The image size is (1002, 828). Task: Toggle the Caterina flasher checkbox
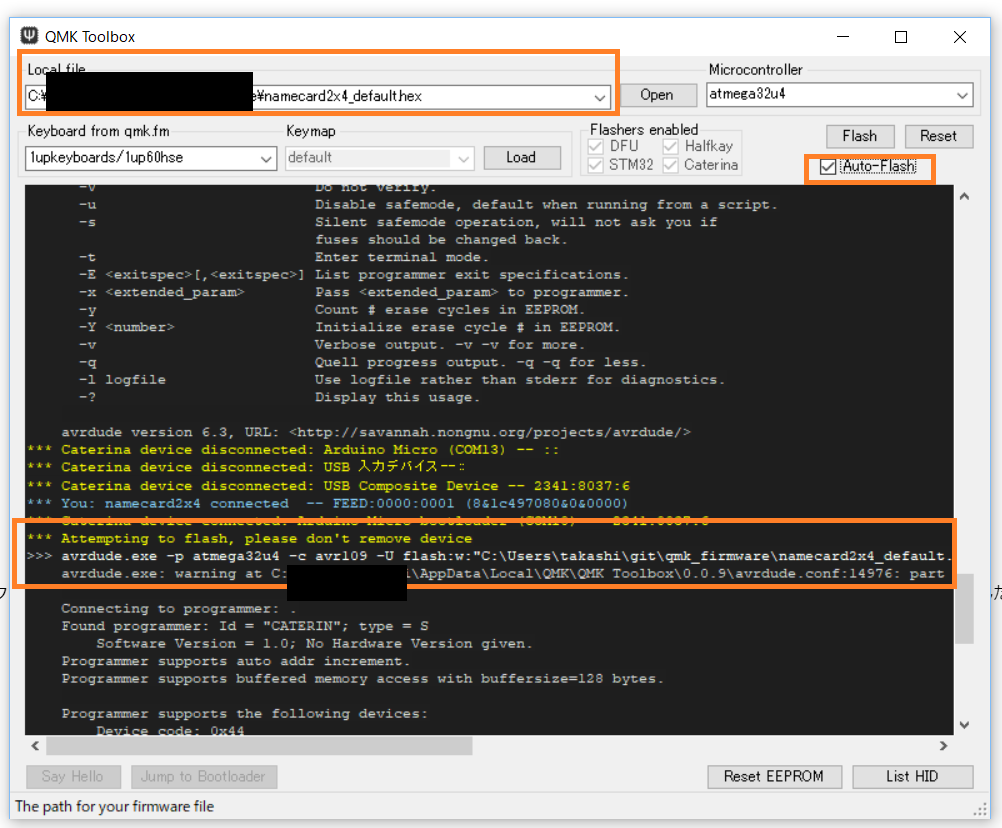(x=670, y=165)
